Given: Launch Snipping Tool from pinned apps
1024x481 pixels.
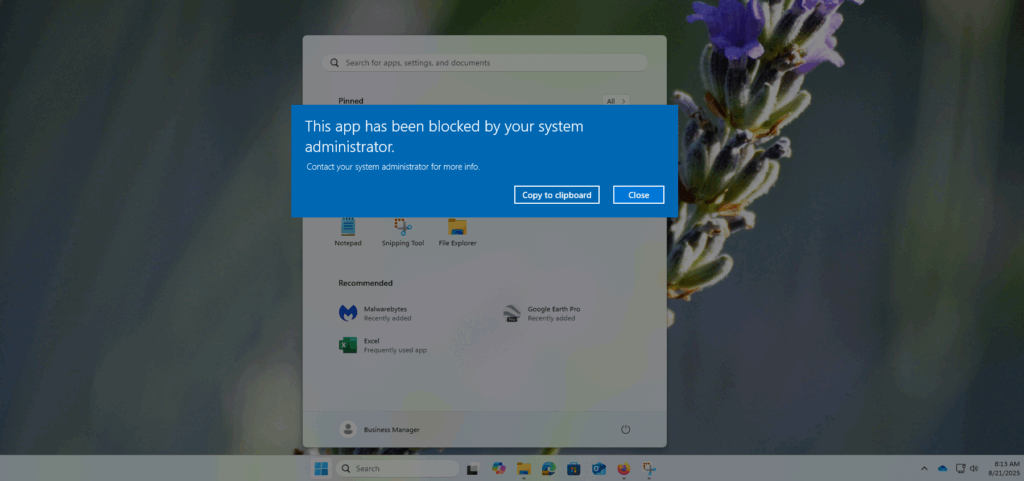Looking at the screenshot, I should point(402,231).
